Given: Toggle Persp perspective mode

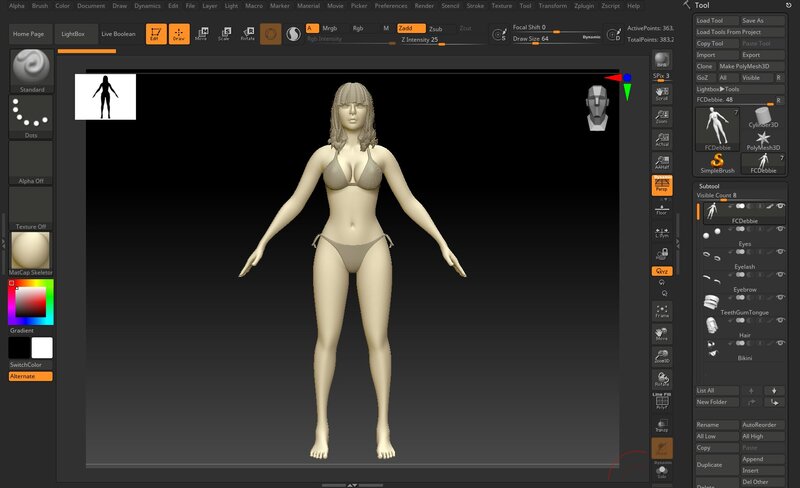Looking at the screenshot, I should (661, 184).
